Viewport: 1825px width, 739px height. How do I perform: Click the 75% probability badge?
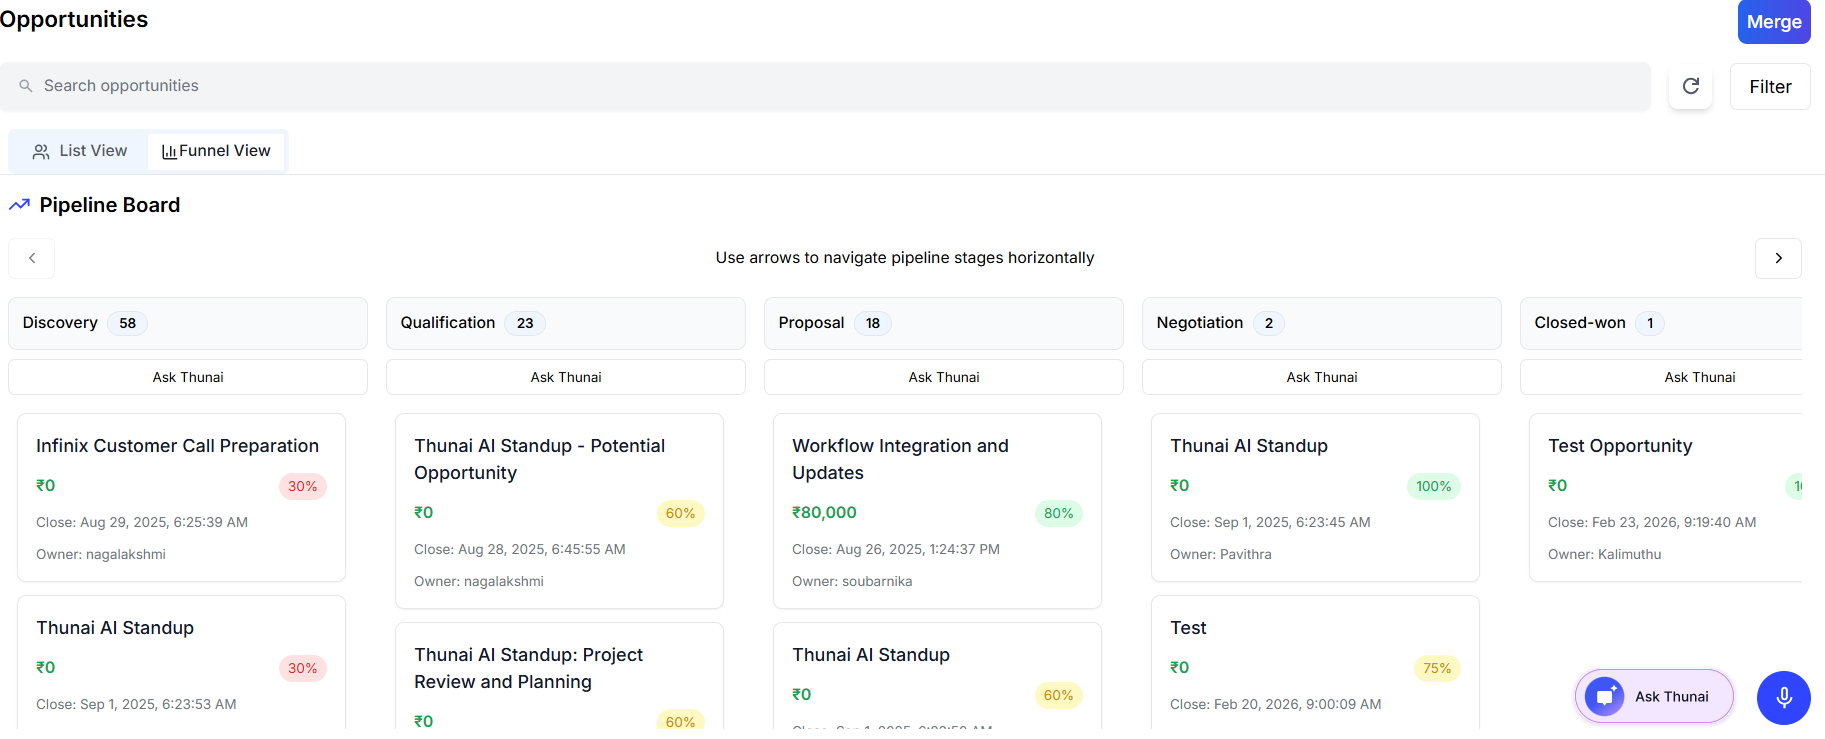coord(1437,668)
